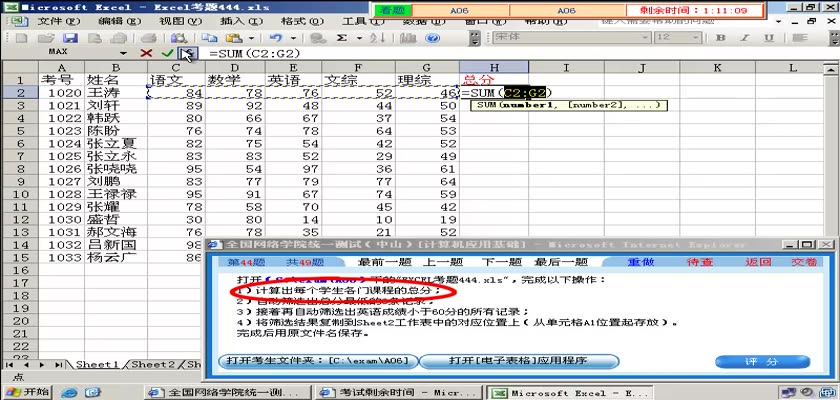Submit exam with 交卷
This screenshot has height=400, width=840.
tap(804, 262)
